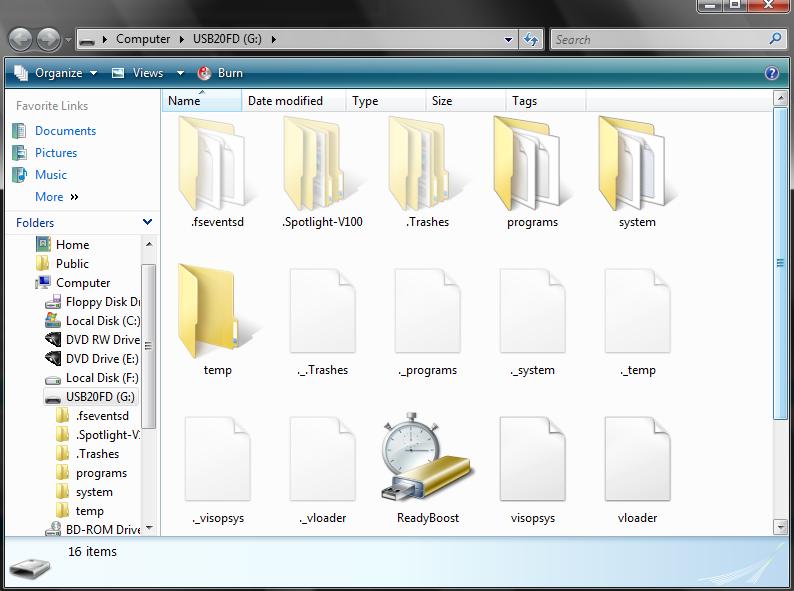Select the ._temp file icon
The image size is (794, 591).
pyautogui.click(x=637, y=311)
